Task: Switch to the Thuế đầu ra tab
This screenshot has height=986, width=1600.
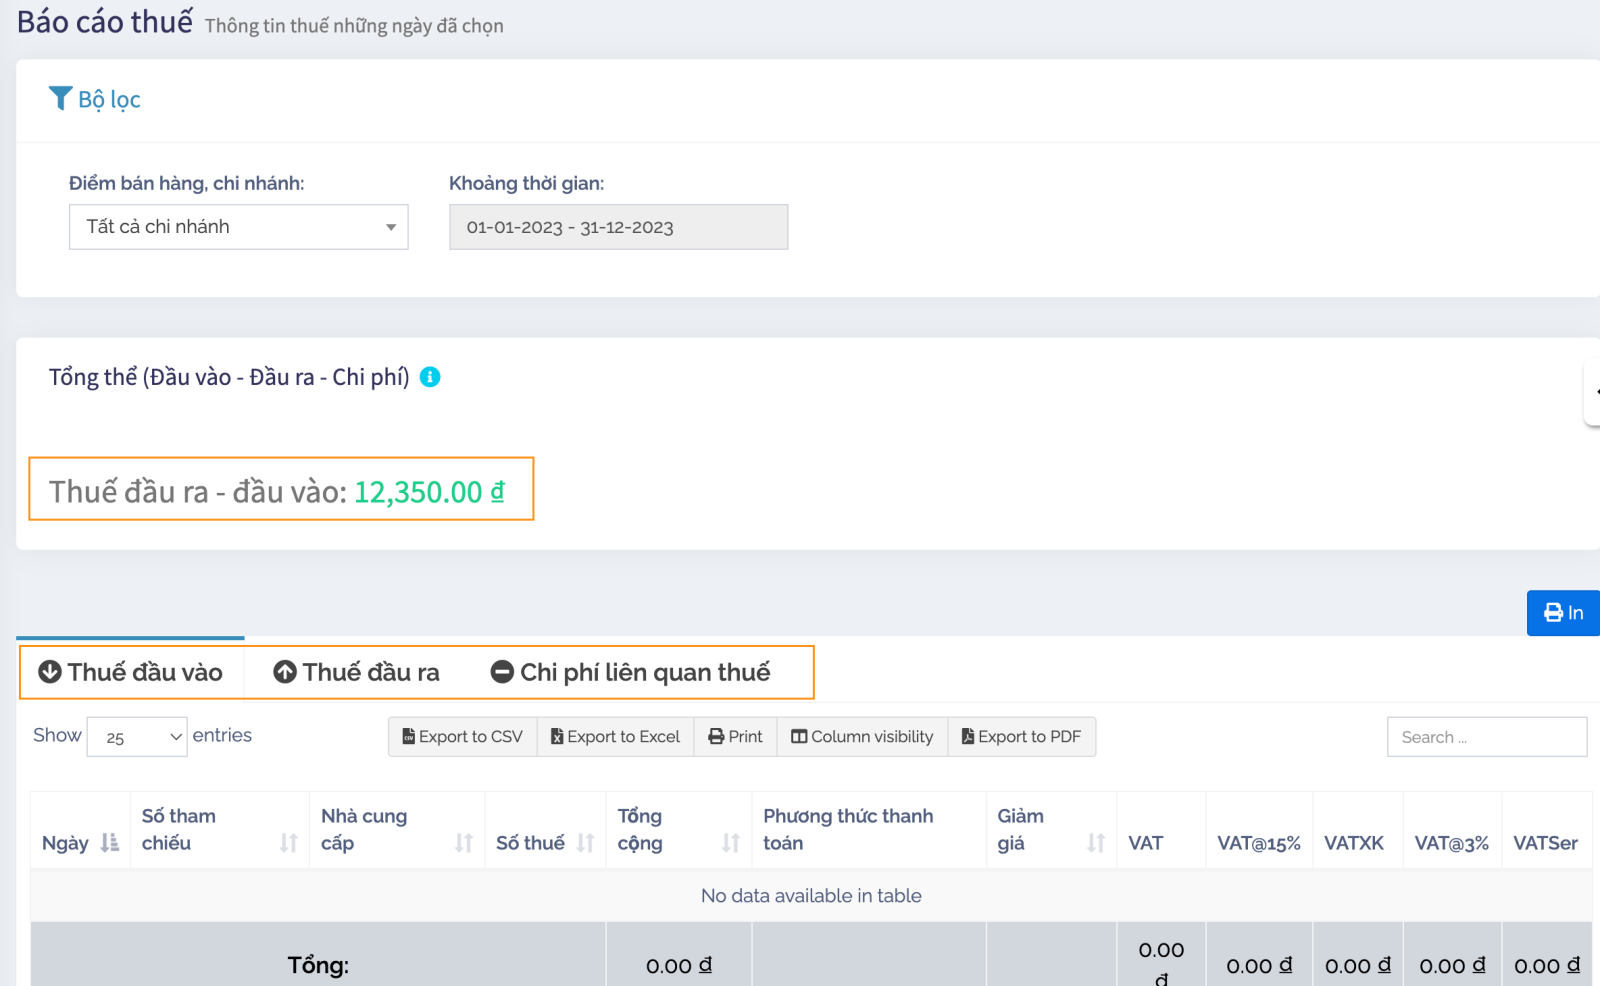Action: coord(357,672)
